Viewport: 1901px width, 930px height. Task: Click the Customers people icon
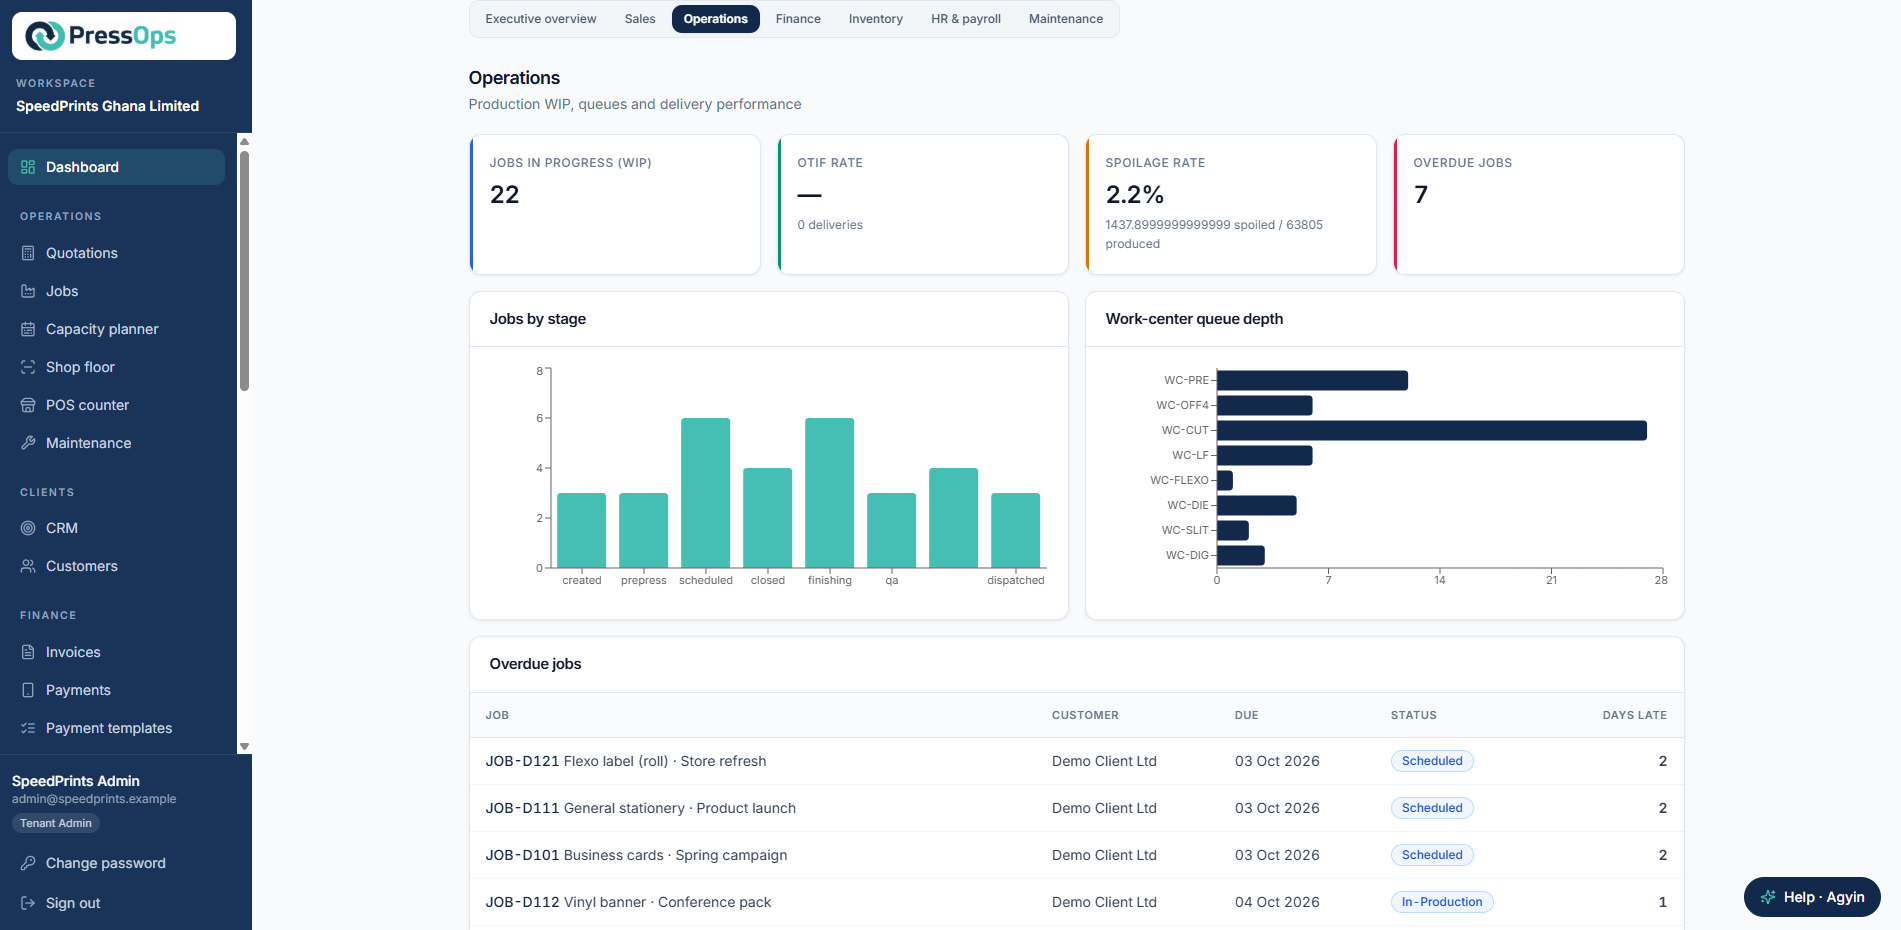click(28, 566)
